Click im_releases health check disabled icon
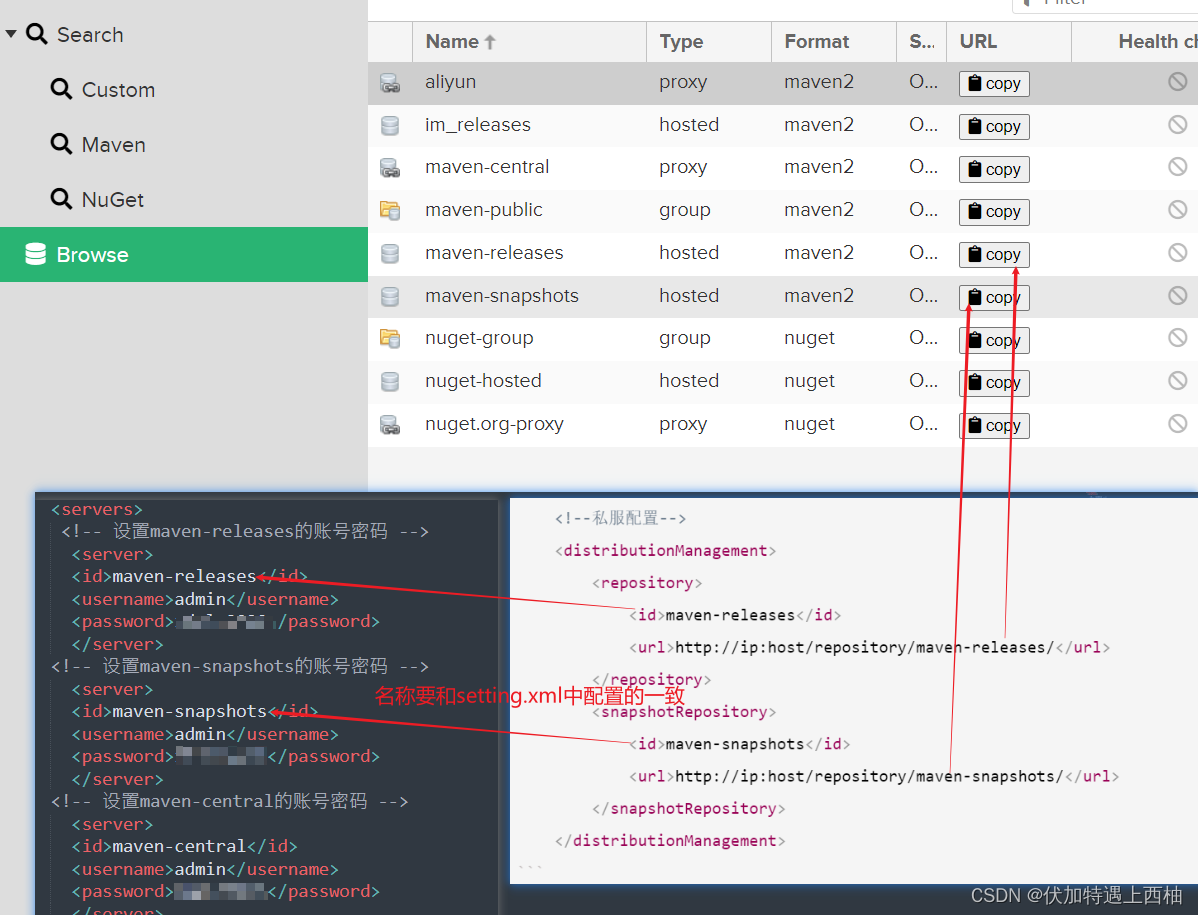Image resolution: width=1198 pixels, height=915 pixels. [1177, 124]
